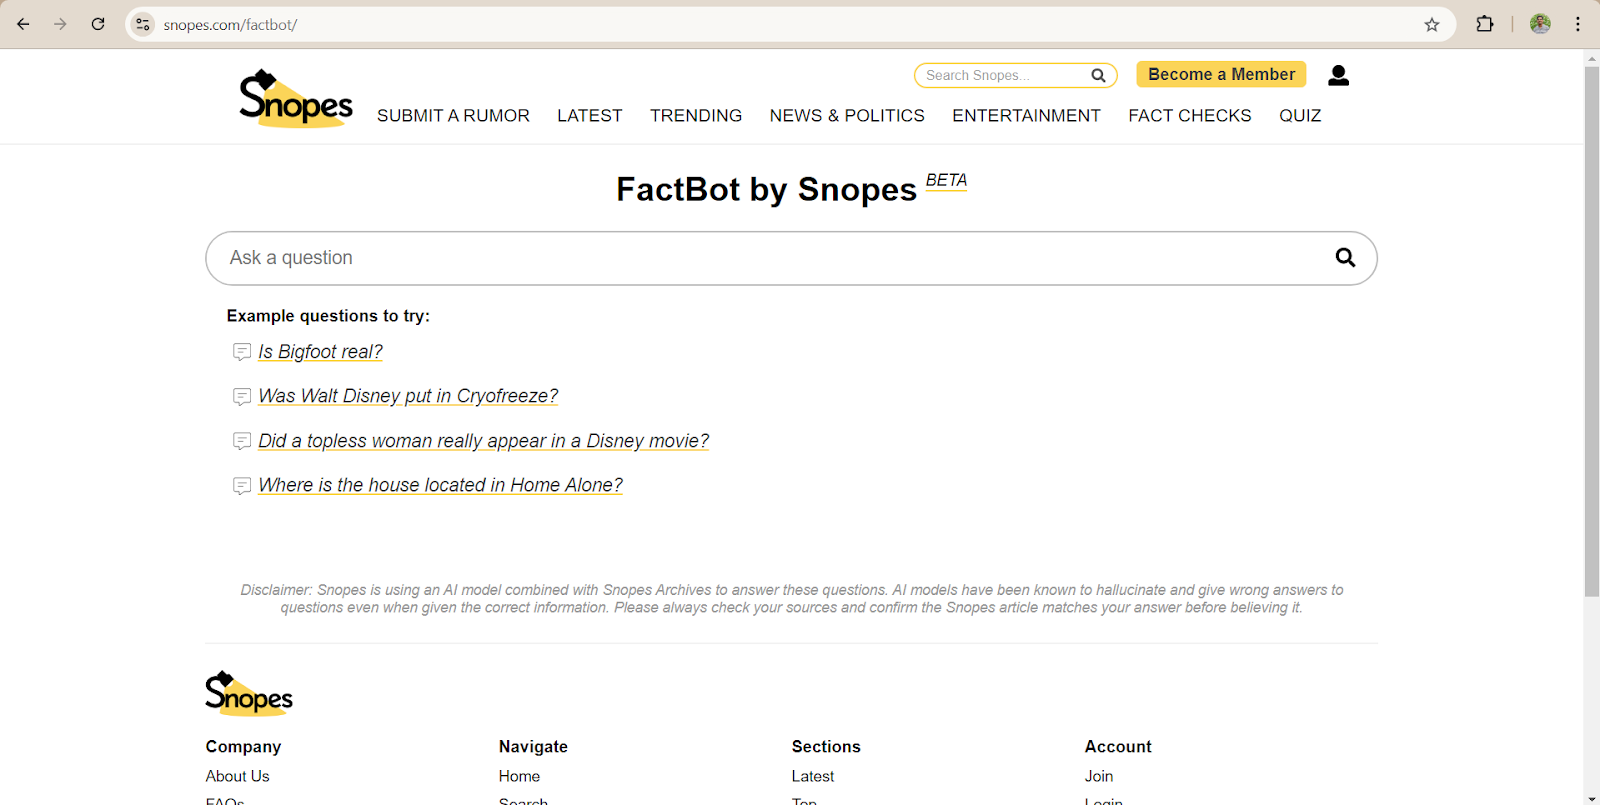Click the Account footer heading
This screenshot has height=805, width=1600.
1118,747
